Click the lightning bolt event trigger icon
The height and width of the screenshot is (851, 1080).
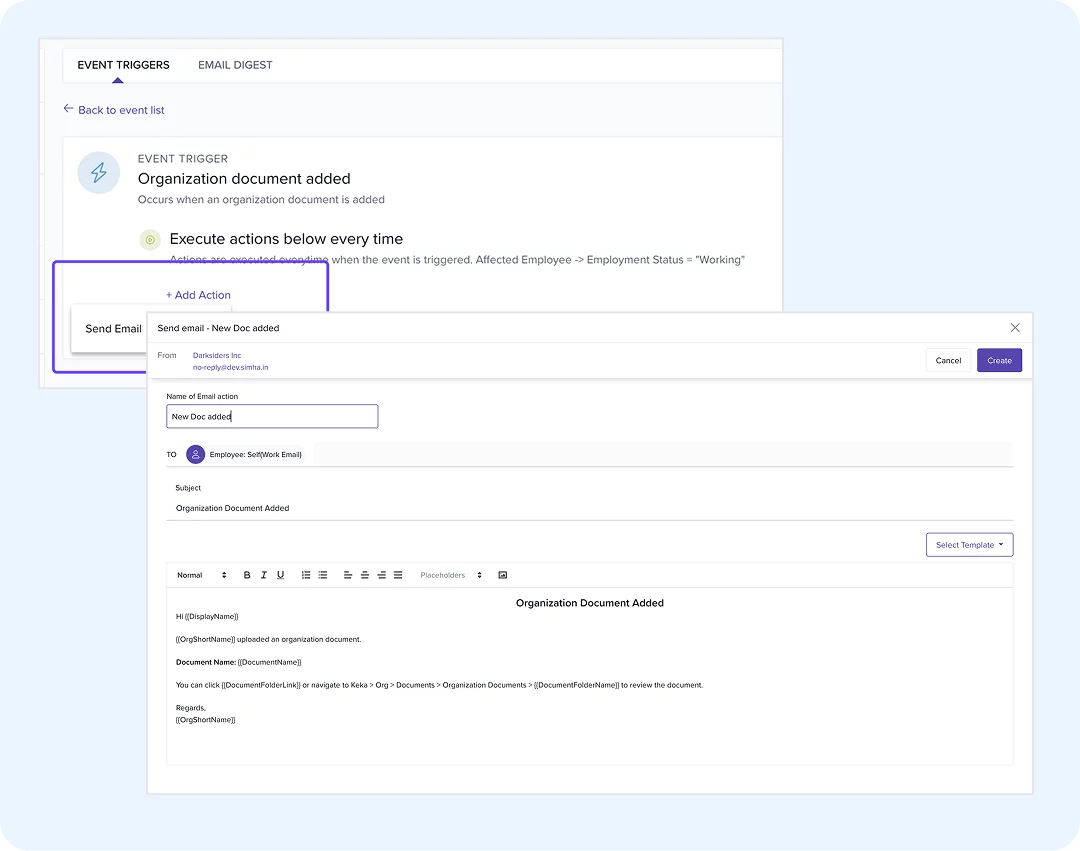(x=98, y=172)
